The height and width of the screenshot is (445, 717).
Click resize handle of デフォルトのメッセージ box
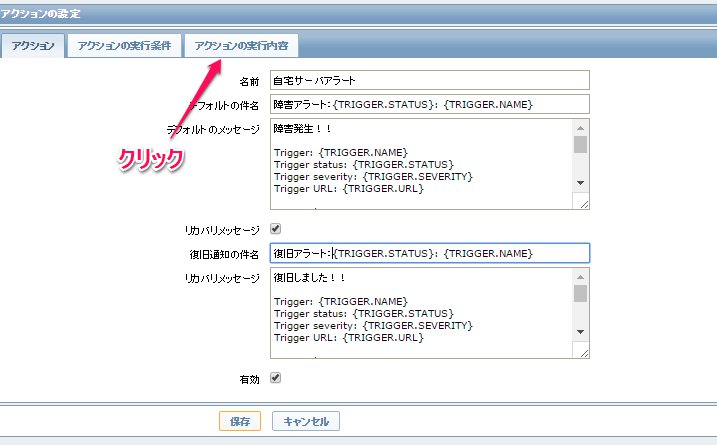(x=583, y=203)
